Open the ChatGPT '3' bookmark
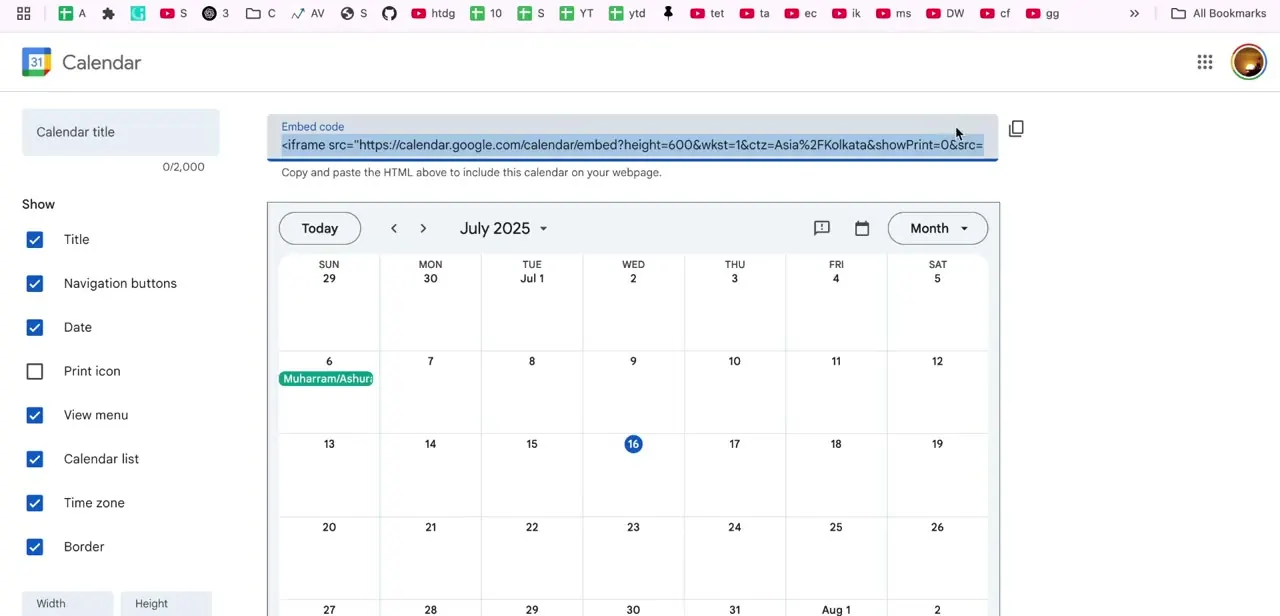The image size is (1280, 616). click(x=216, y=13)
